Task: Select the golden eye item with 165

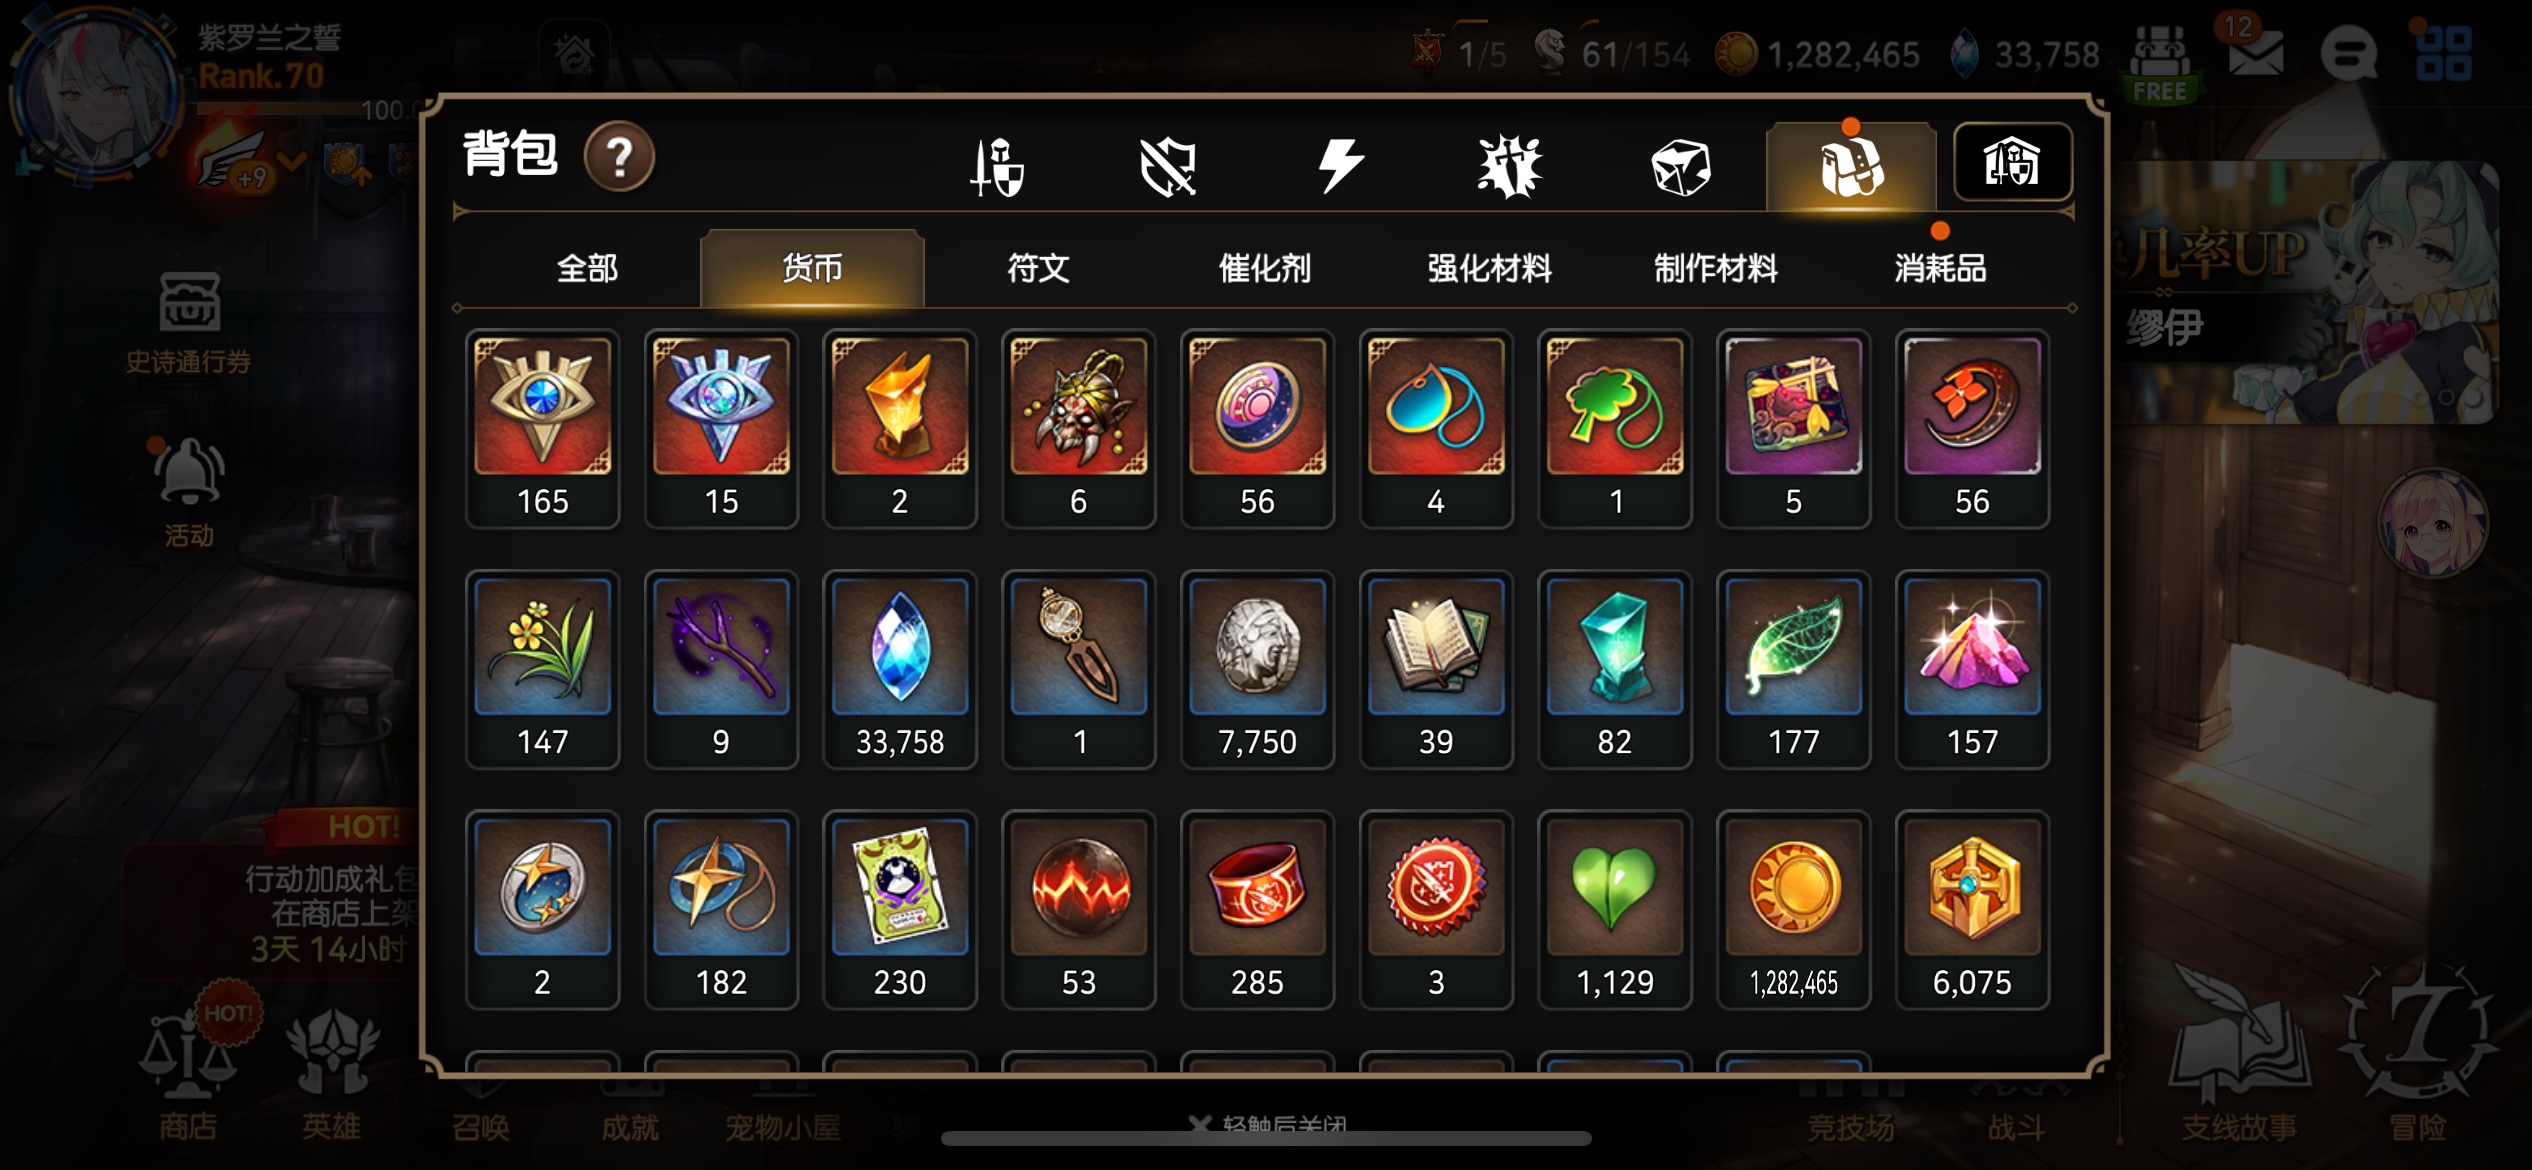Action: pos(542,428)
